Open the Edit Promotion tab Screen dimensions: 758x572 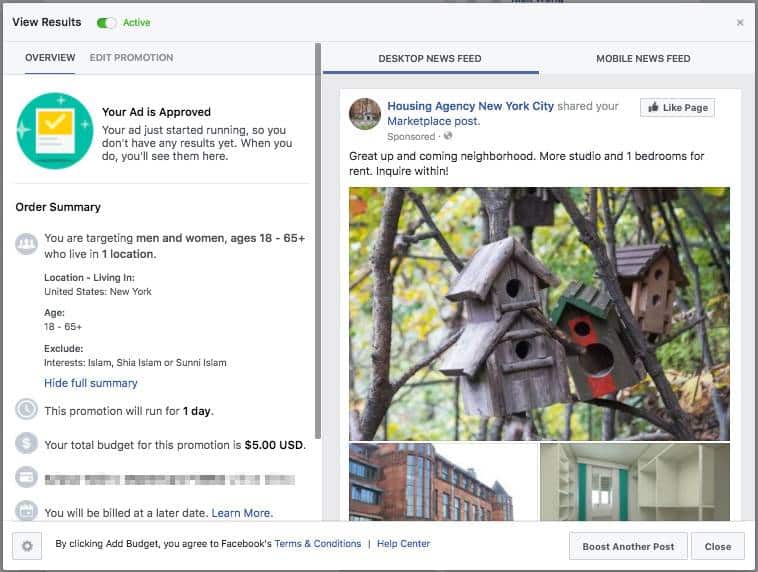point(131,58)
